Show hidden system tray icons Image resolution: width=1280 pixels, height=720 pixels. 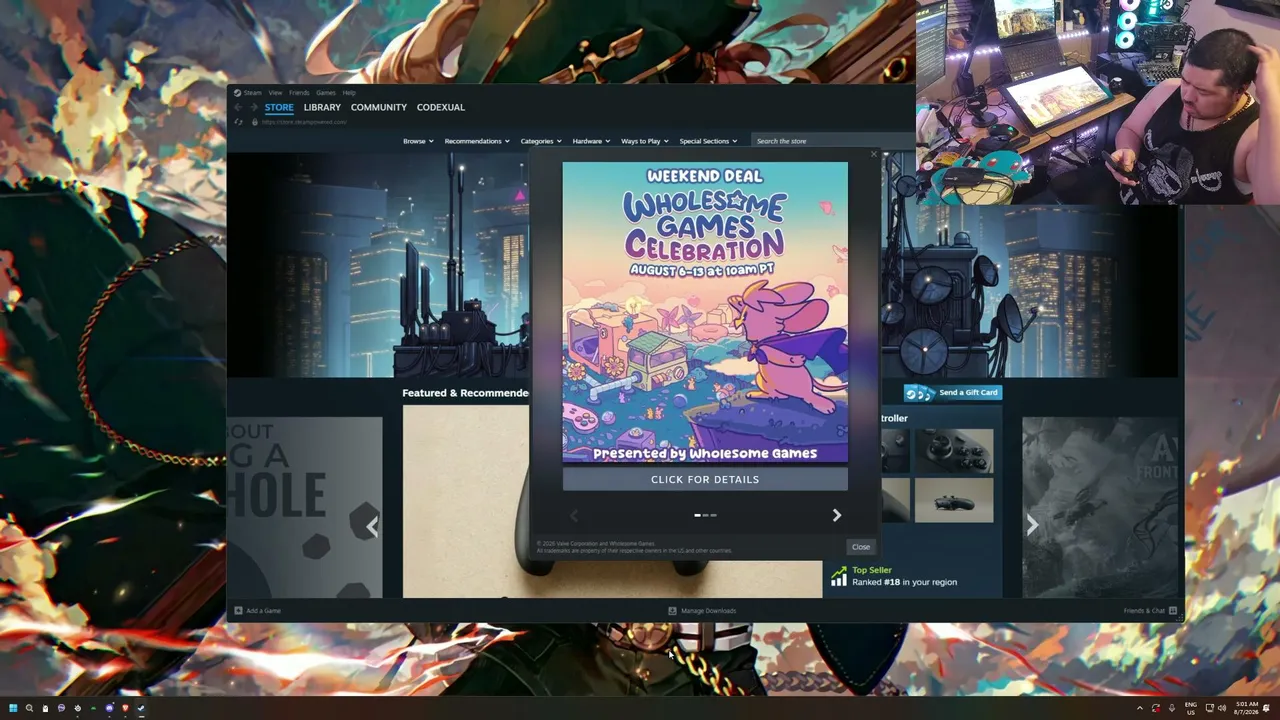pyautogui.click(x=1139, y=708)
